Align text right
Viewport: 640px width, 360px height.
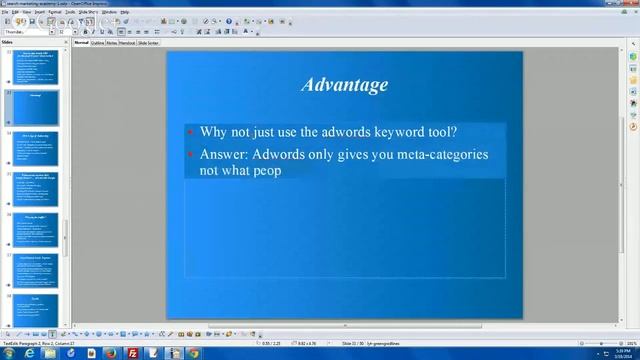(x=138, y=32)
